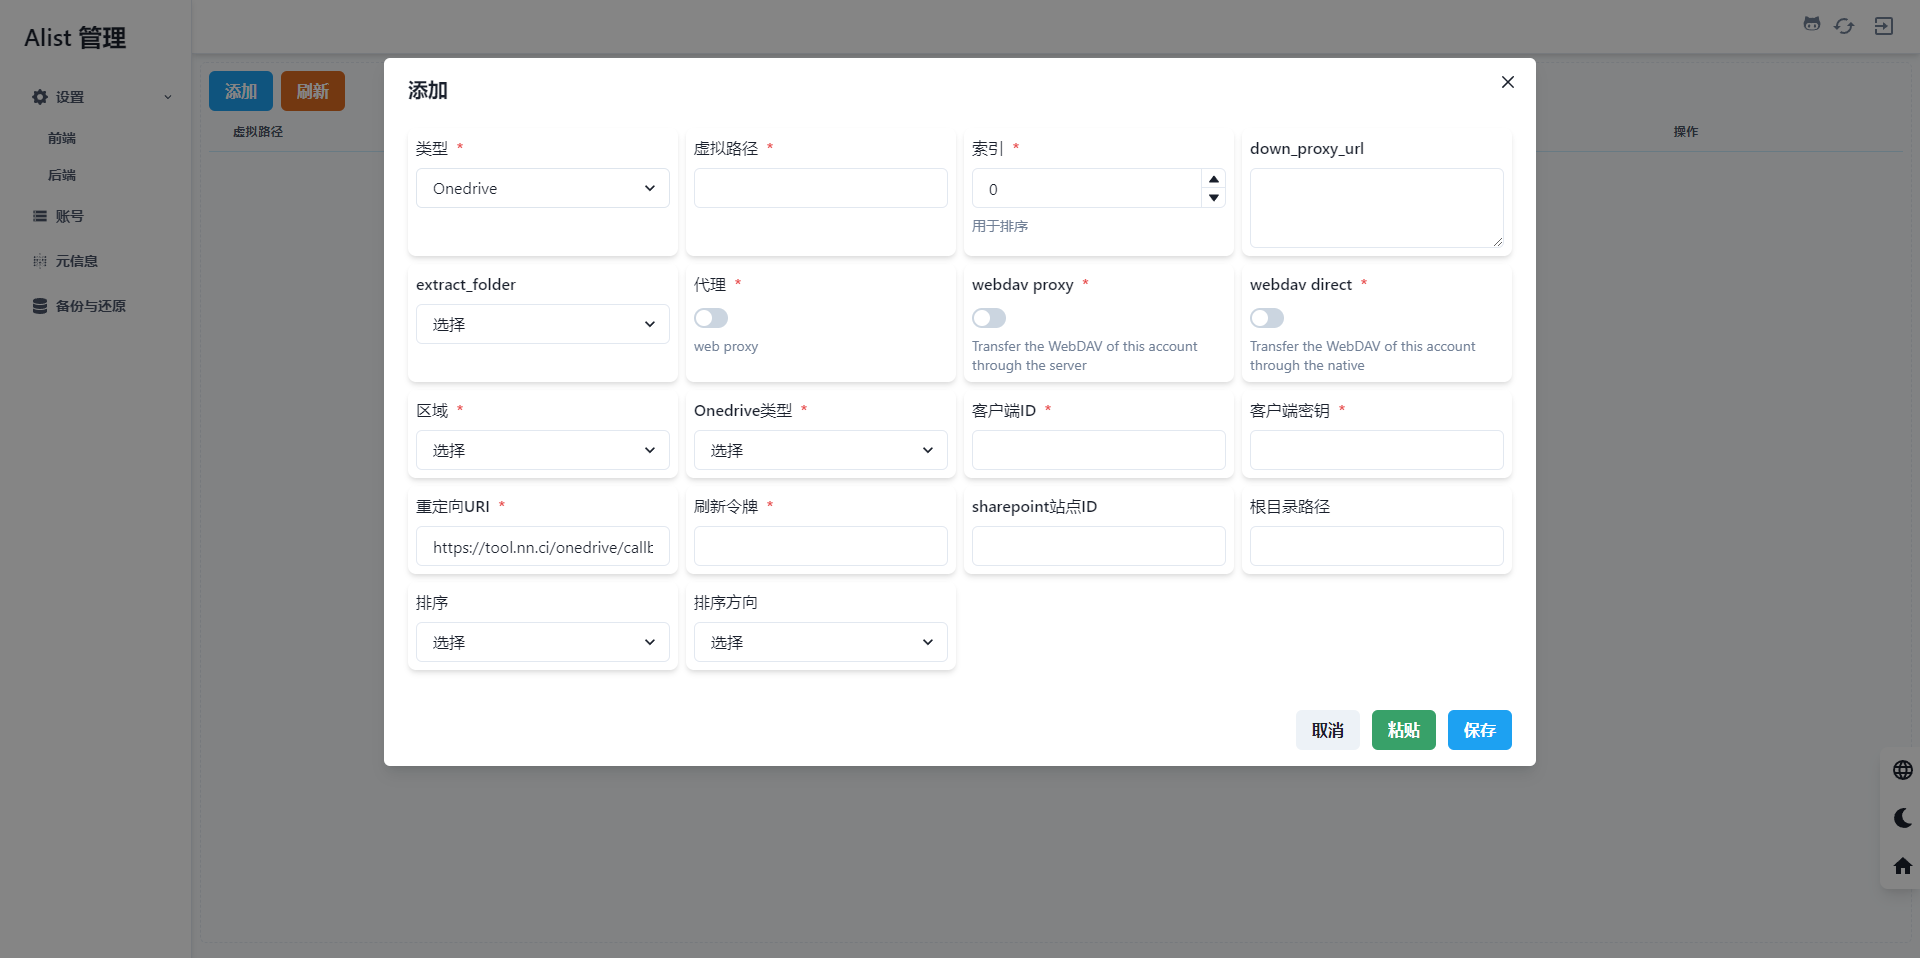Click the blue 保存 button
The image size is (1920, 958).
[1479, 730]
